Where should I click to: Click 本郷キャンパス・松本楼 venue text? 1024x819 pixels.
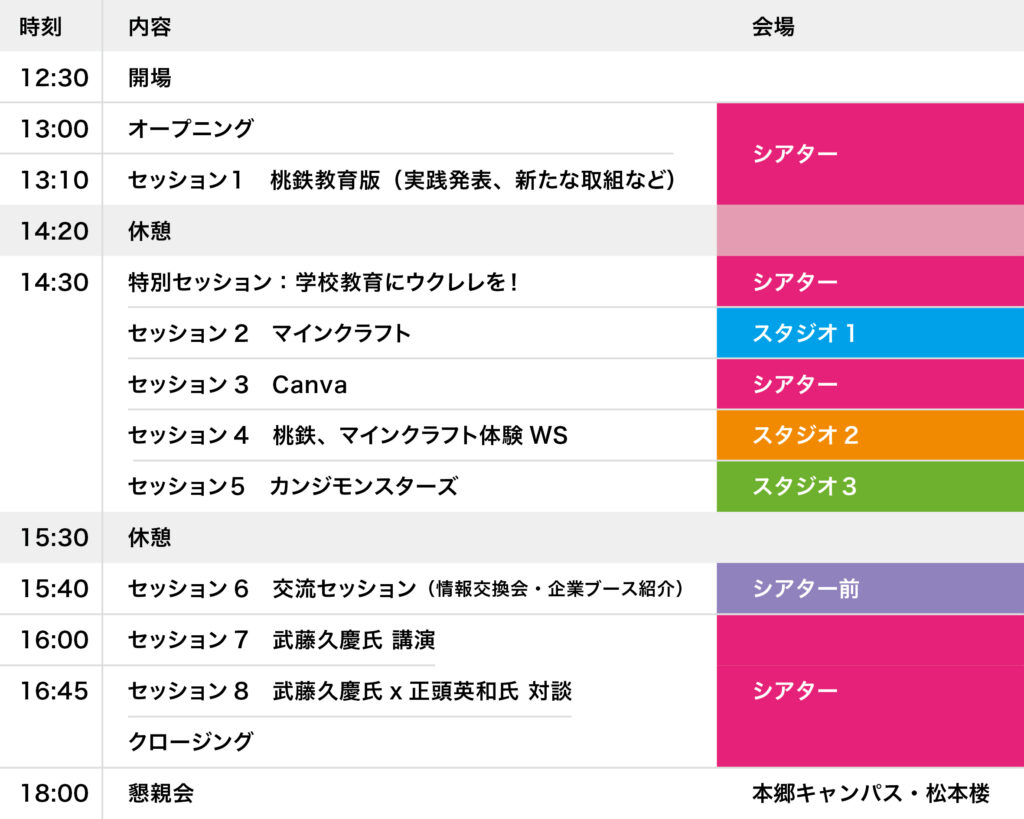(870, 794)
